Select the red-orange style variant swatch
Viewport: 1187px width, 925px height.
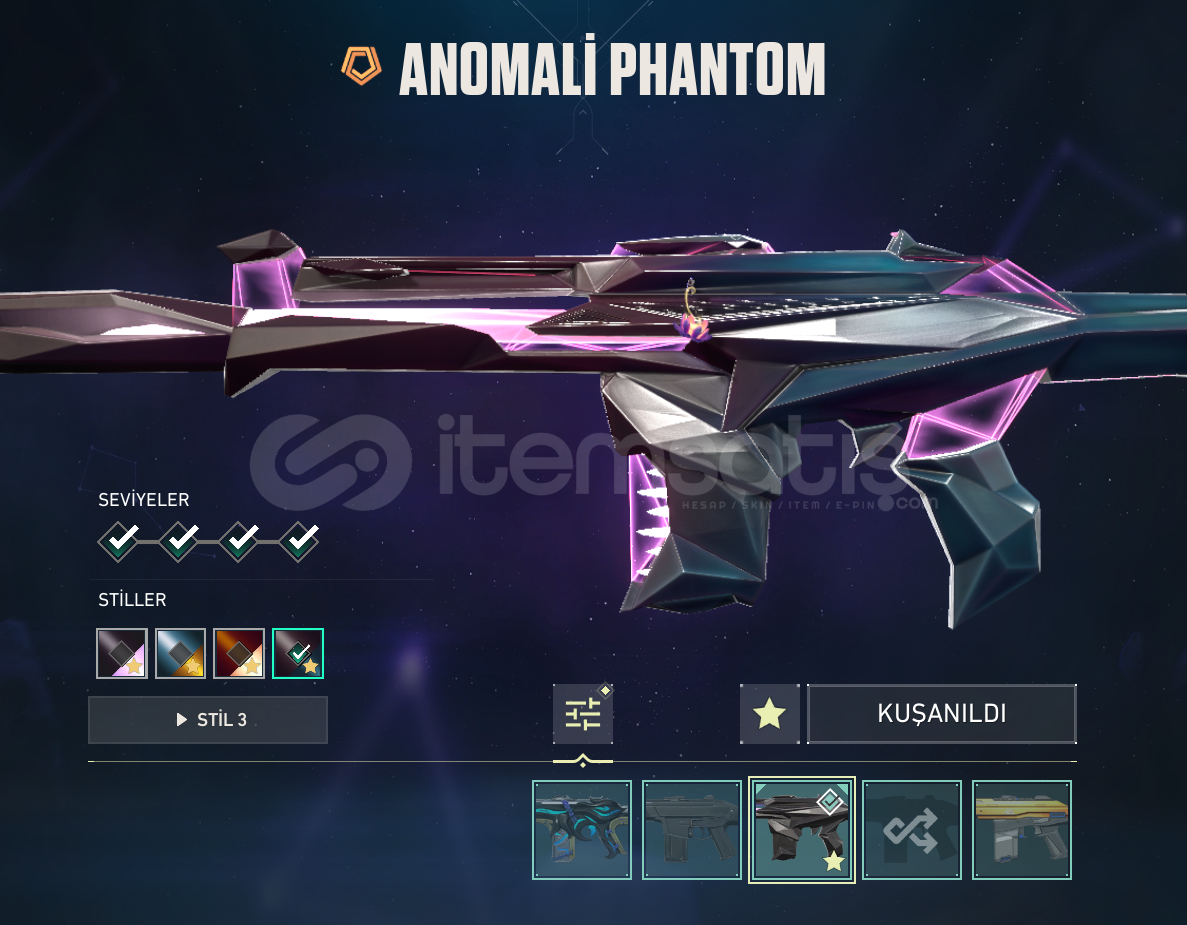point(239,653)
